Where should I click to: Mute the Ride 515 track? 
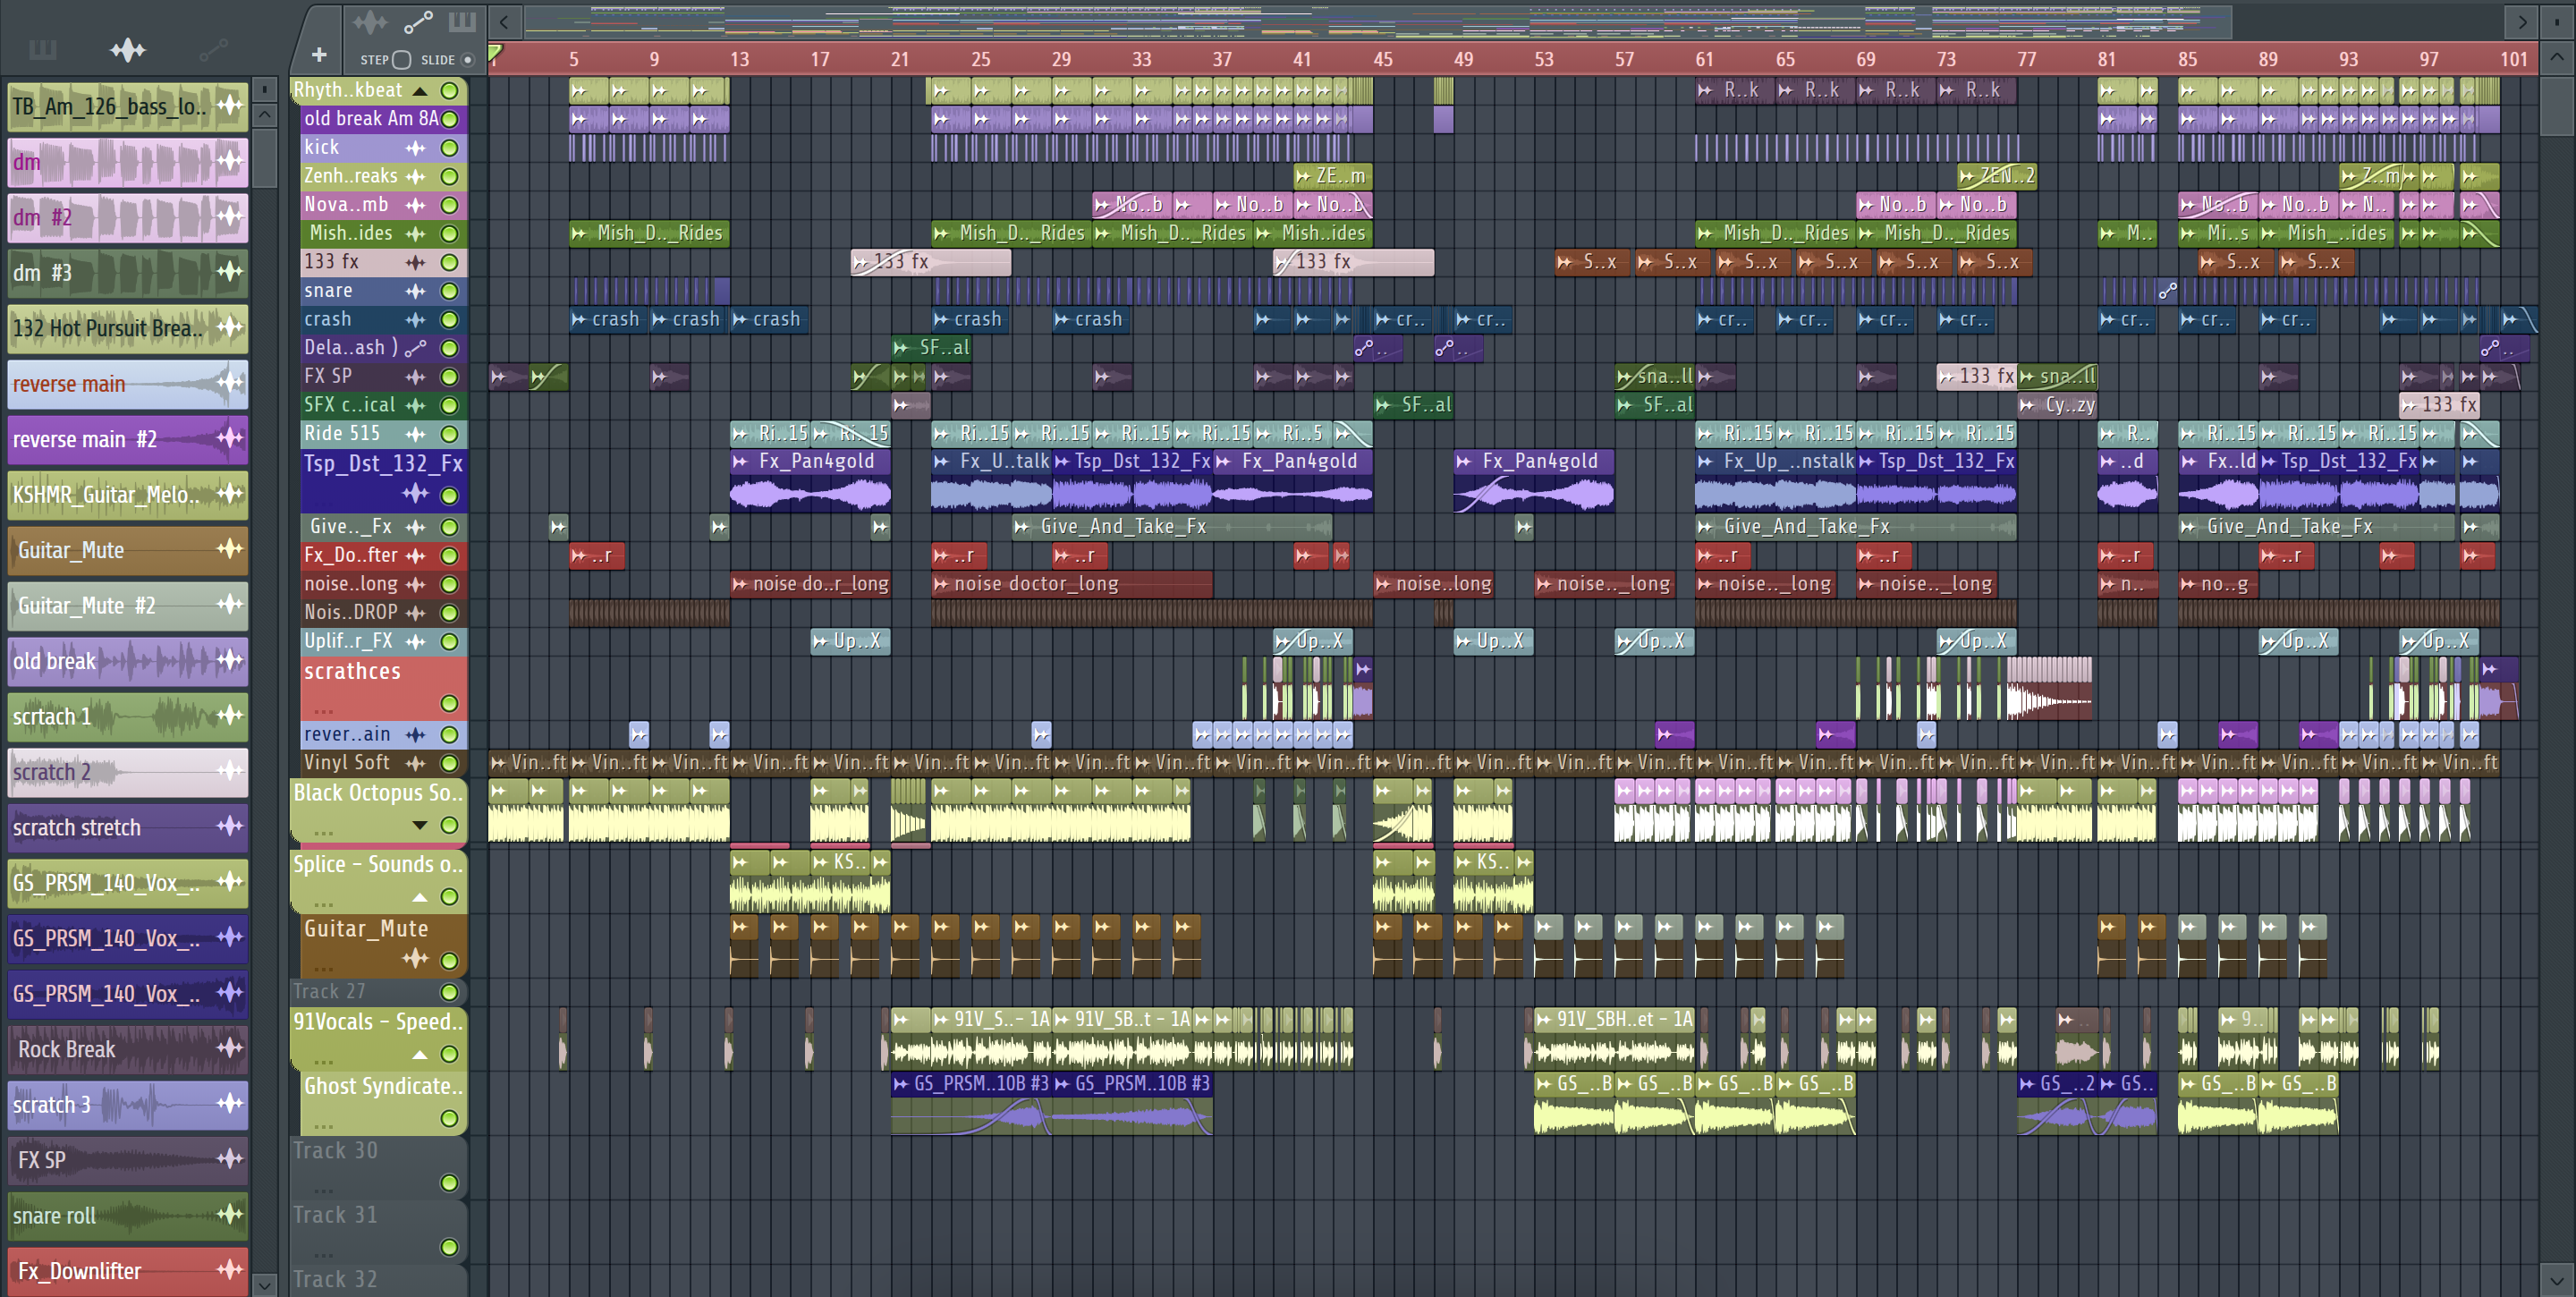coord(450,435)
